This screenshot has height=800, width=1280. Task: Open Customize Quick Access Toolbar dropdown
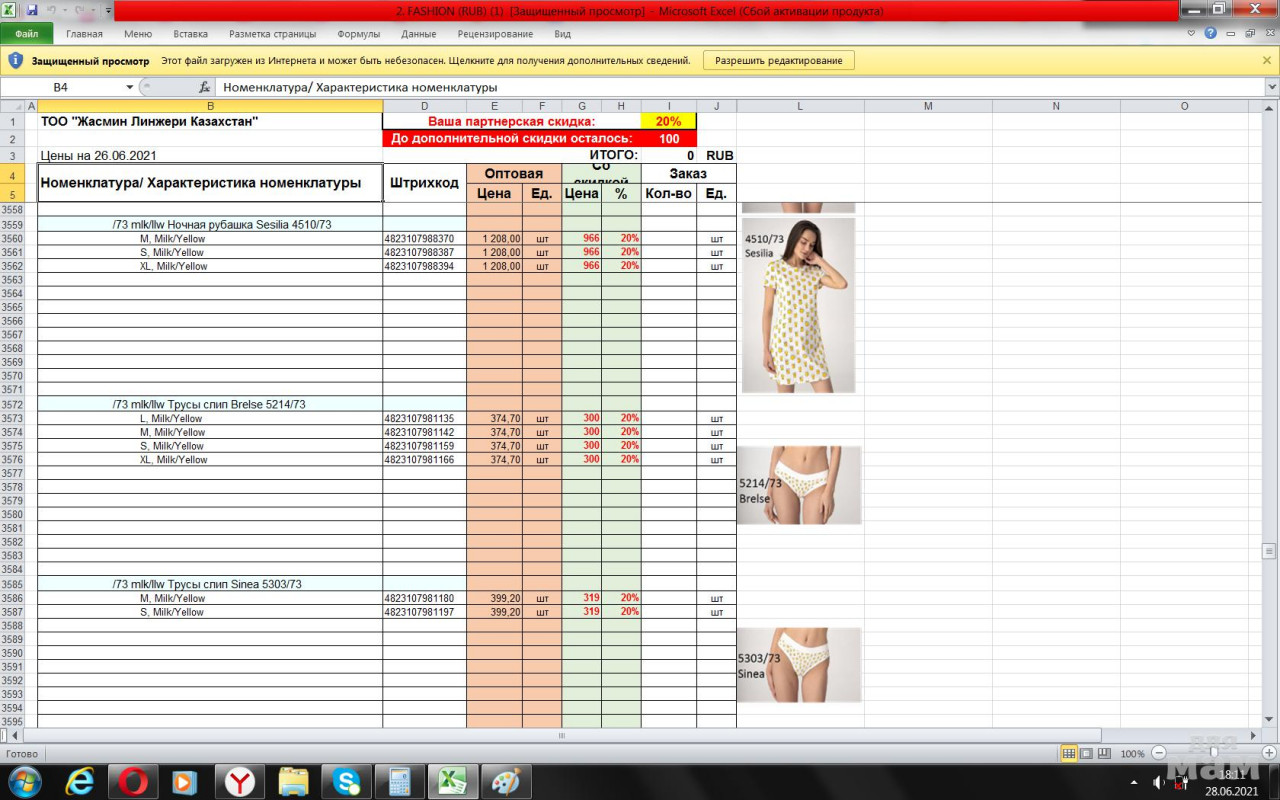click(108, 10)
